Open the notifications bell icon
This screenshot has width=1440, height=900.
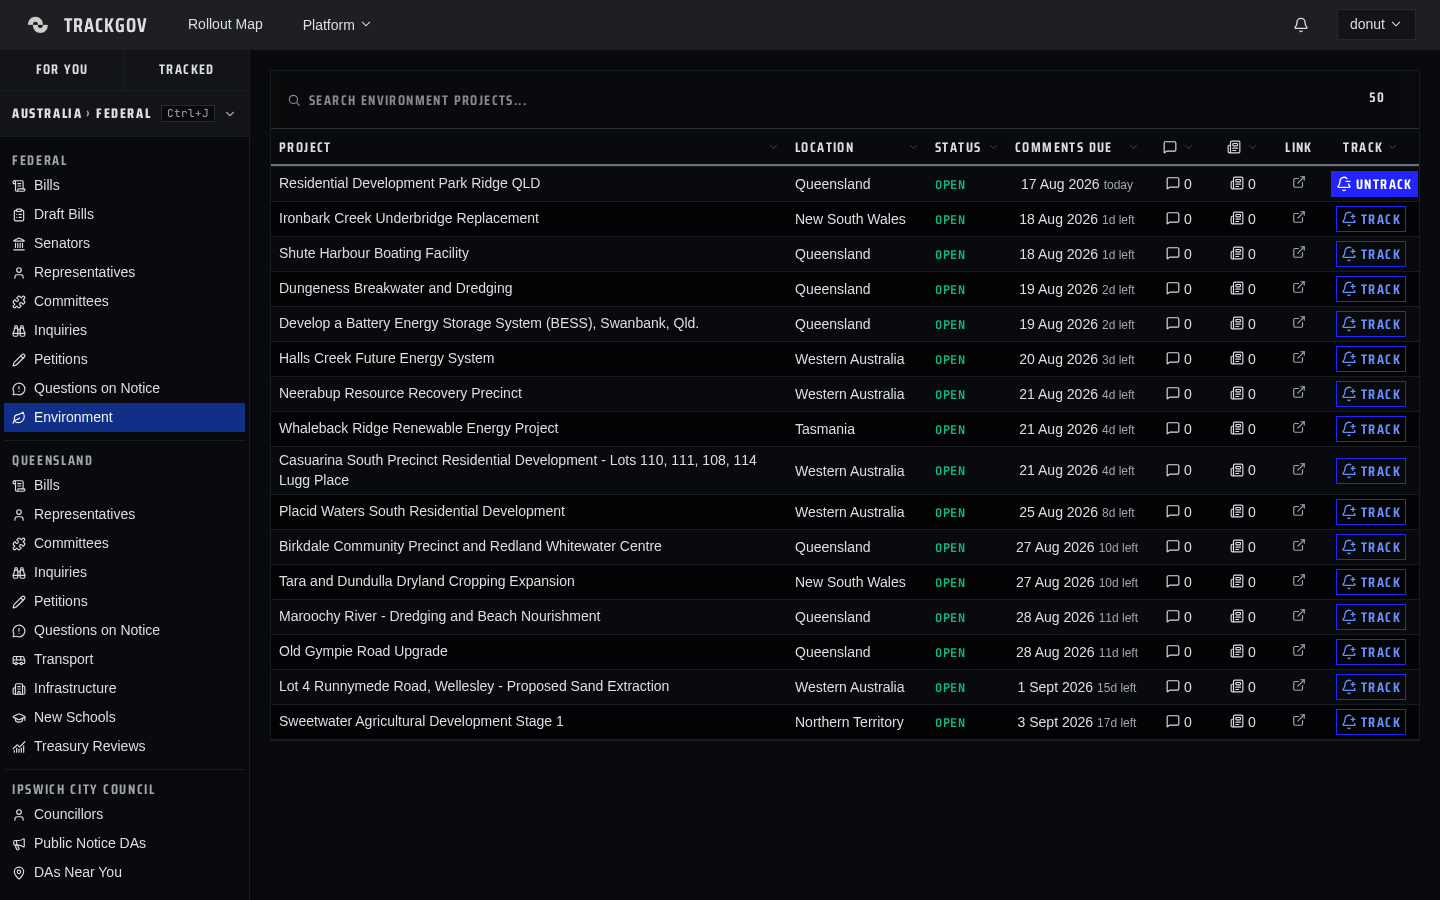point(1301,25)
